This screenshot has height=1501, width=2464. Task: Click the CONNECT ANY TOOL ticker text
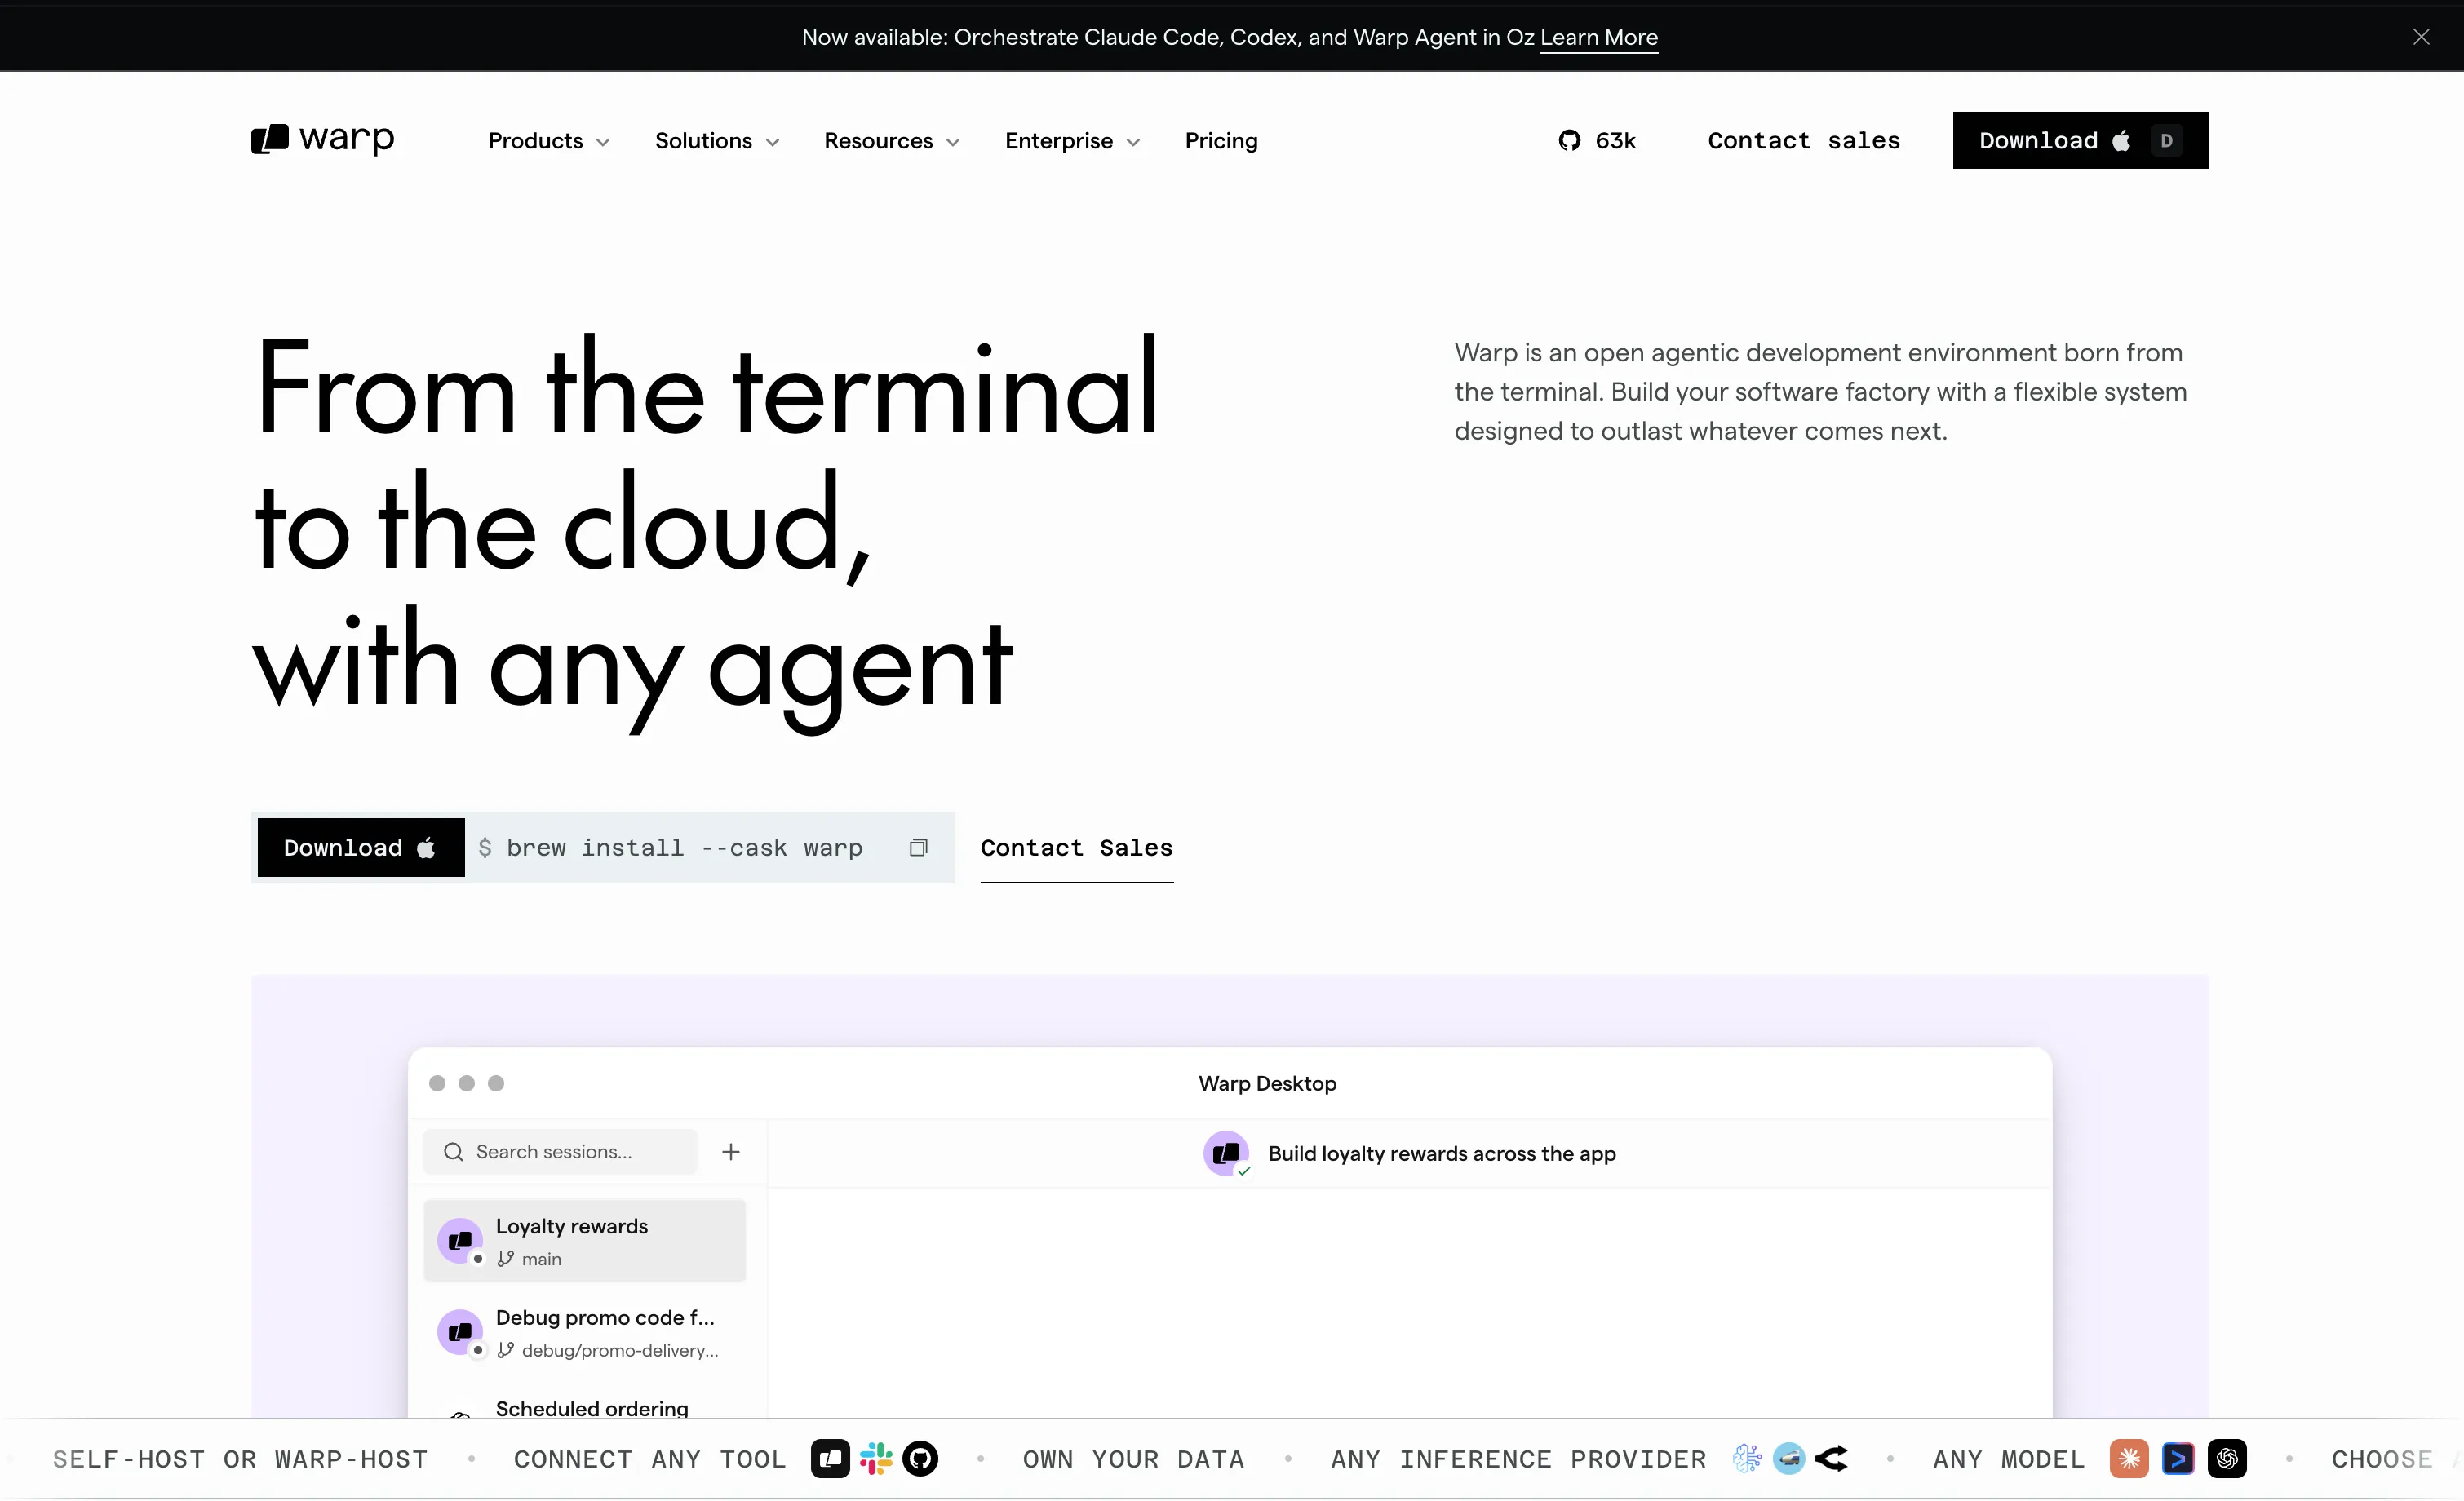click(x=650, y=1459)
